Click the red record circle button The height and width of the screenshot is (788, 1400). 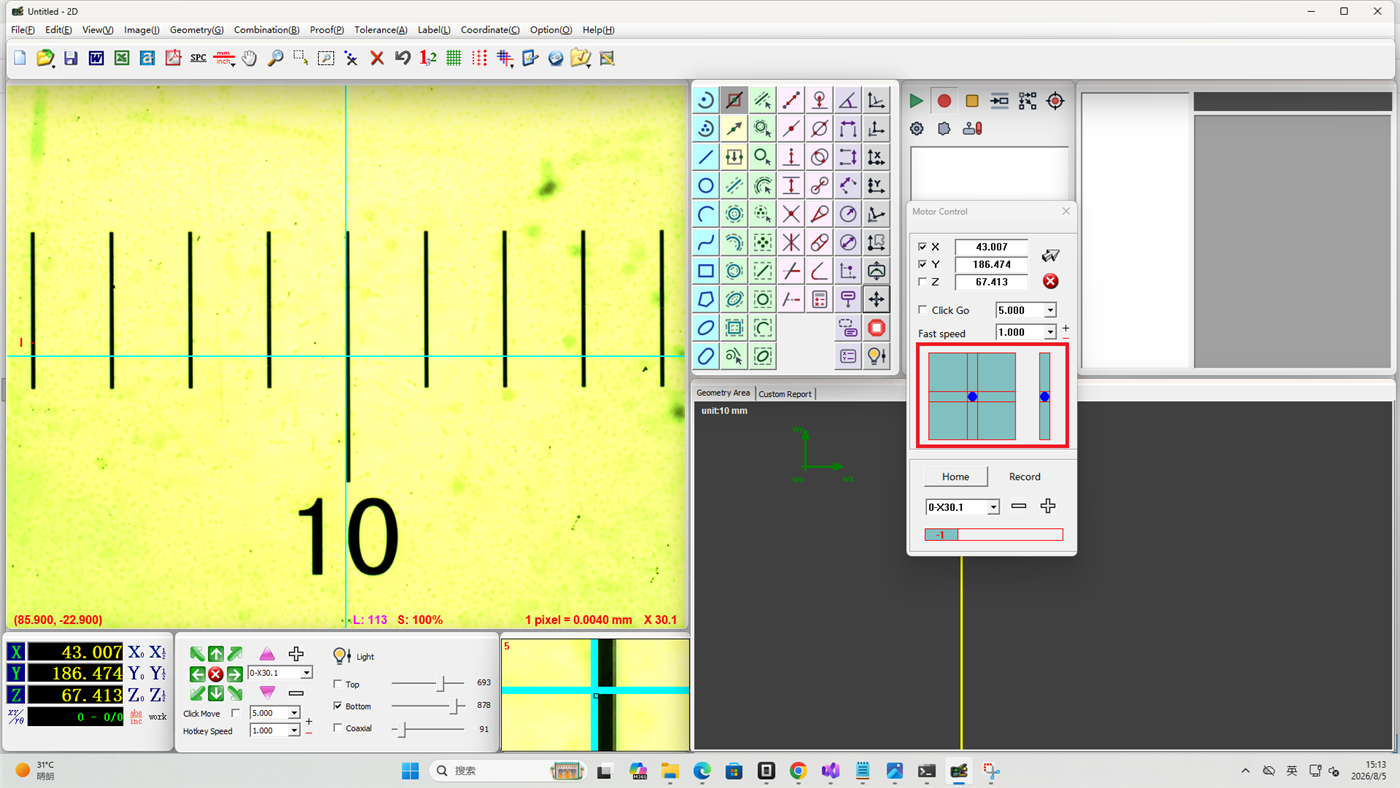(x=944, y=101)
